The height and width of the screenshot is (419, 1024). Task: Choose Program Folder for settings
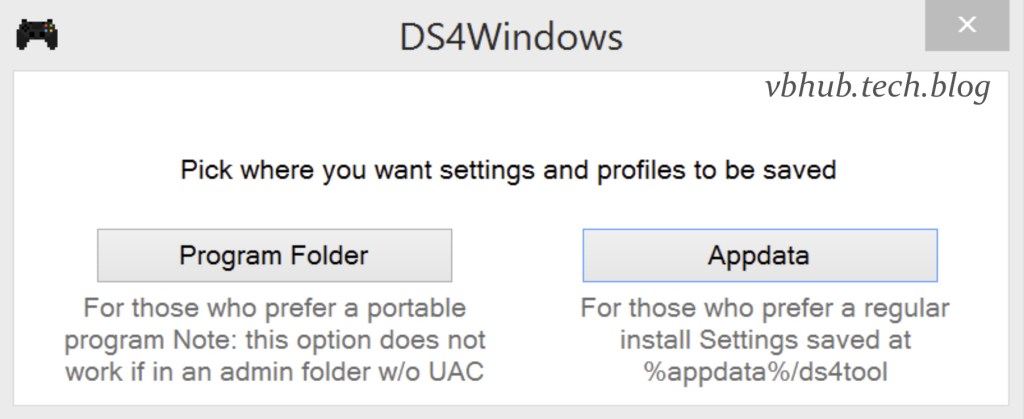(x=274, y=255)
